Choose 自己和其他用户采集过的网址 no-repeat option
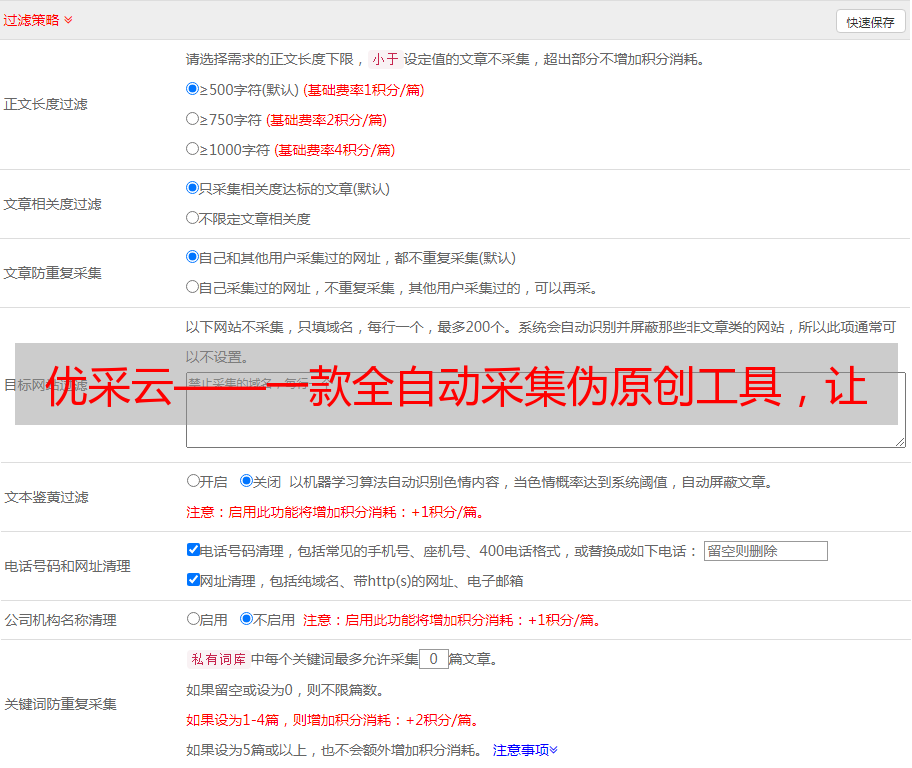This screenshot has width=912, height=768. pos(193,257)
